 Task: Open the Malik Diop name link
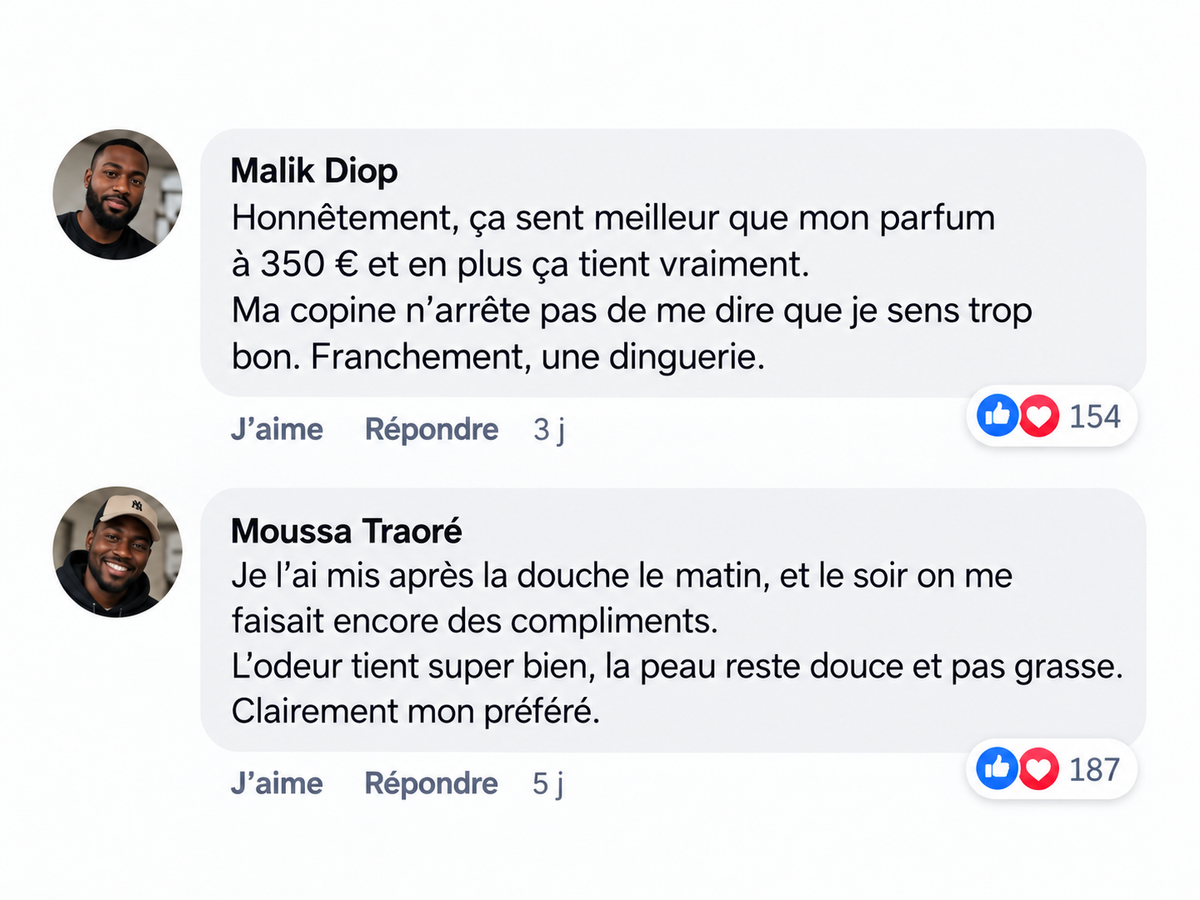pyautogui.click(x=314, y=171)
